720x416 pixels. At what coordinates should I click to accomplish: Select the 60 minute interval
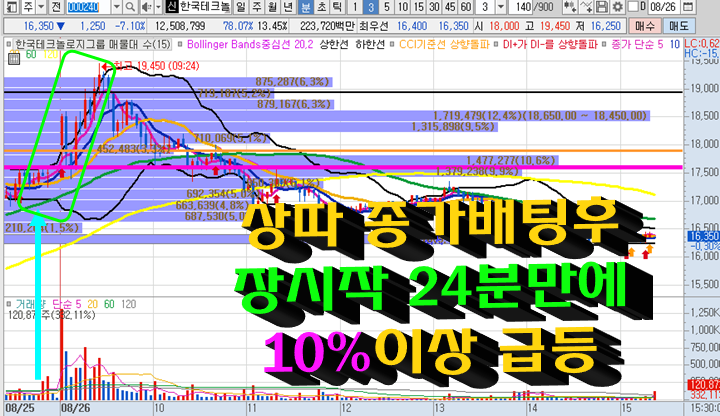pyautogui.click(x=466, y=7)
